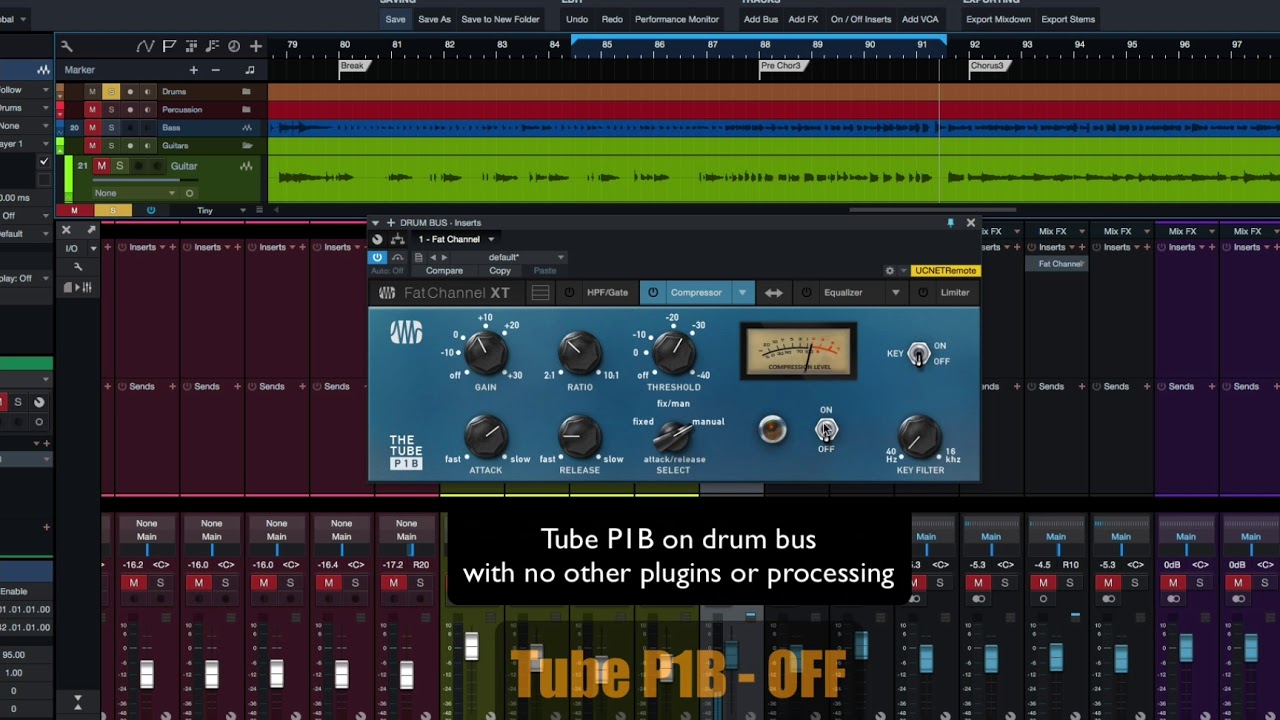Click the Pre Chor3 marker on timeline
Screen dimensions: 1280x720
point(781,66)
